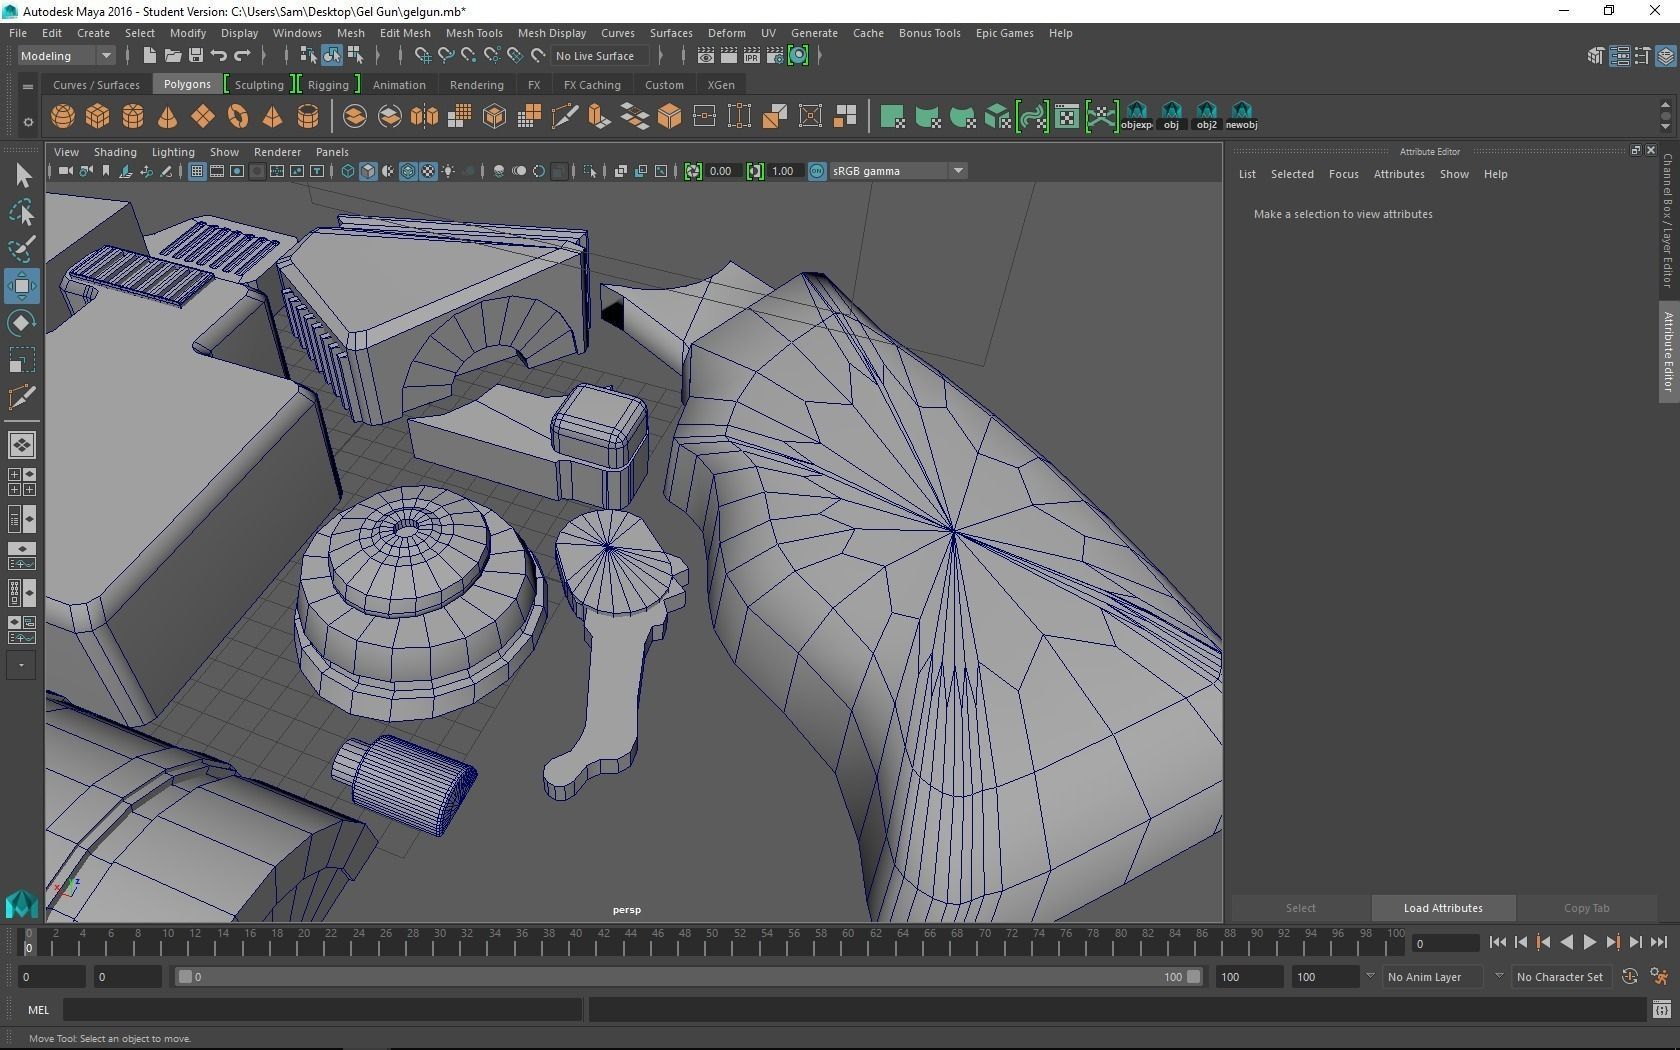
Task: Click the range slider end handle
Action: 1193,977
